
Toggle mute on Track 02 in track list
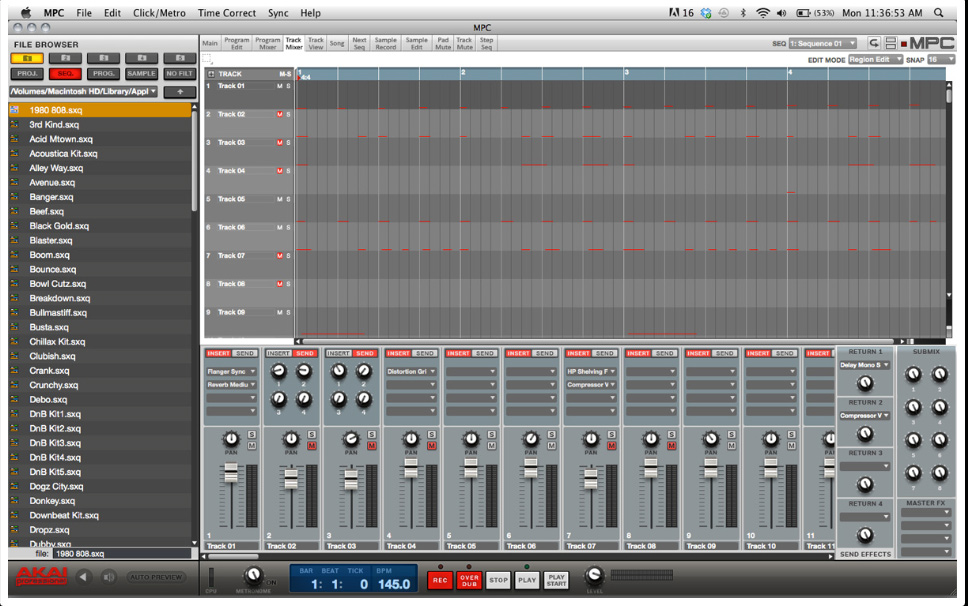point(280,114)
